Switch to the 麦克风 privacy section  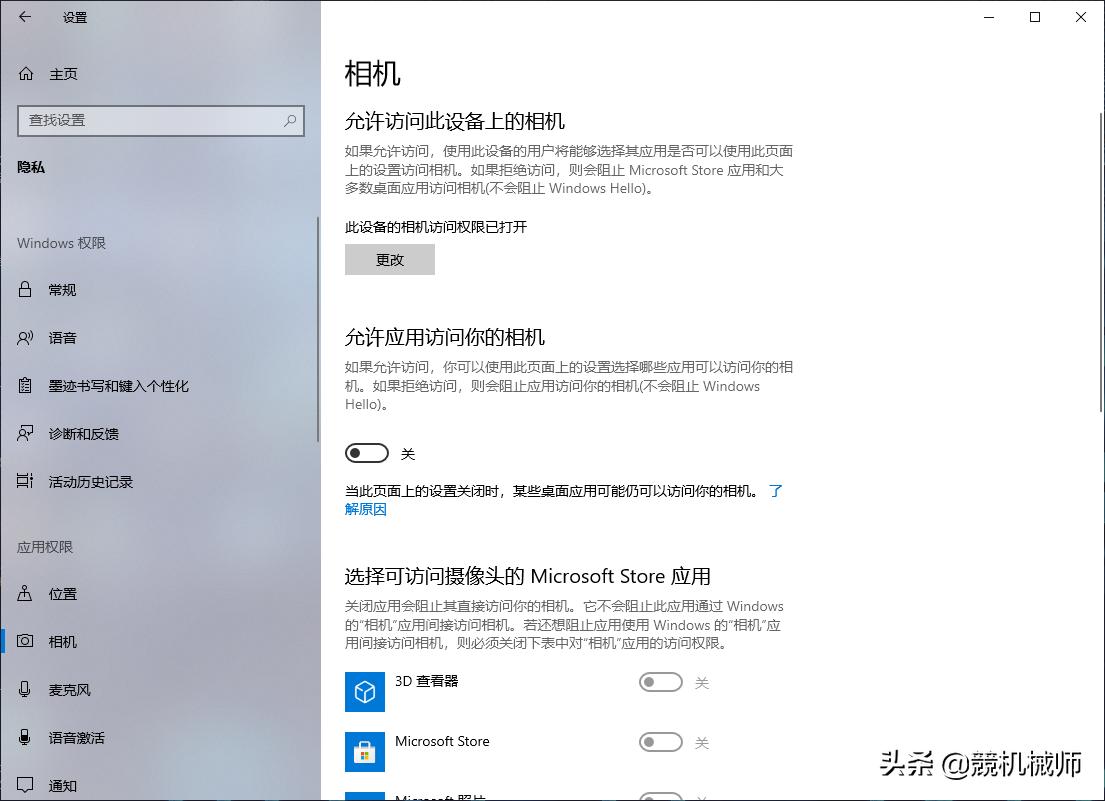[24, 689]
